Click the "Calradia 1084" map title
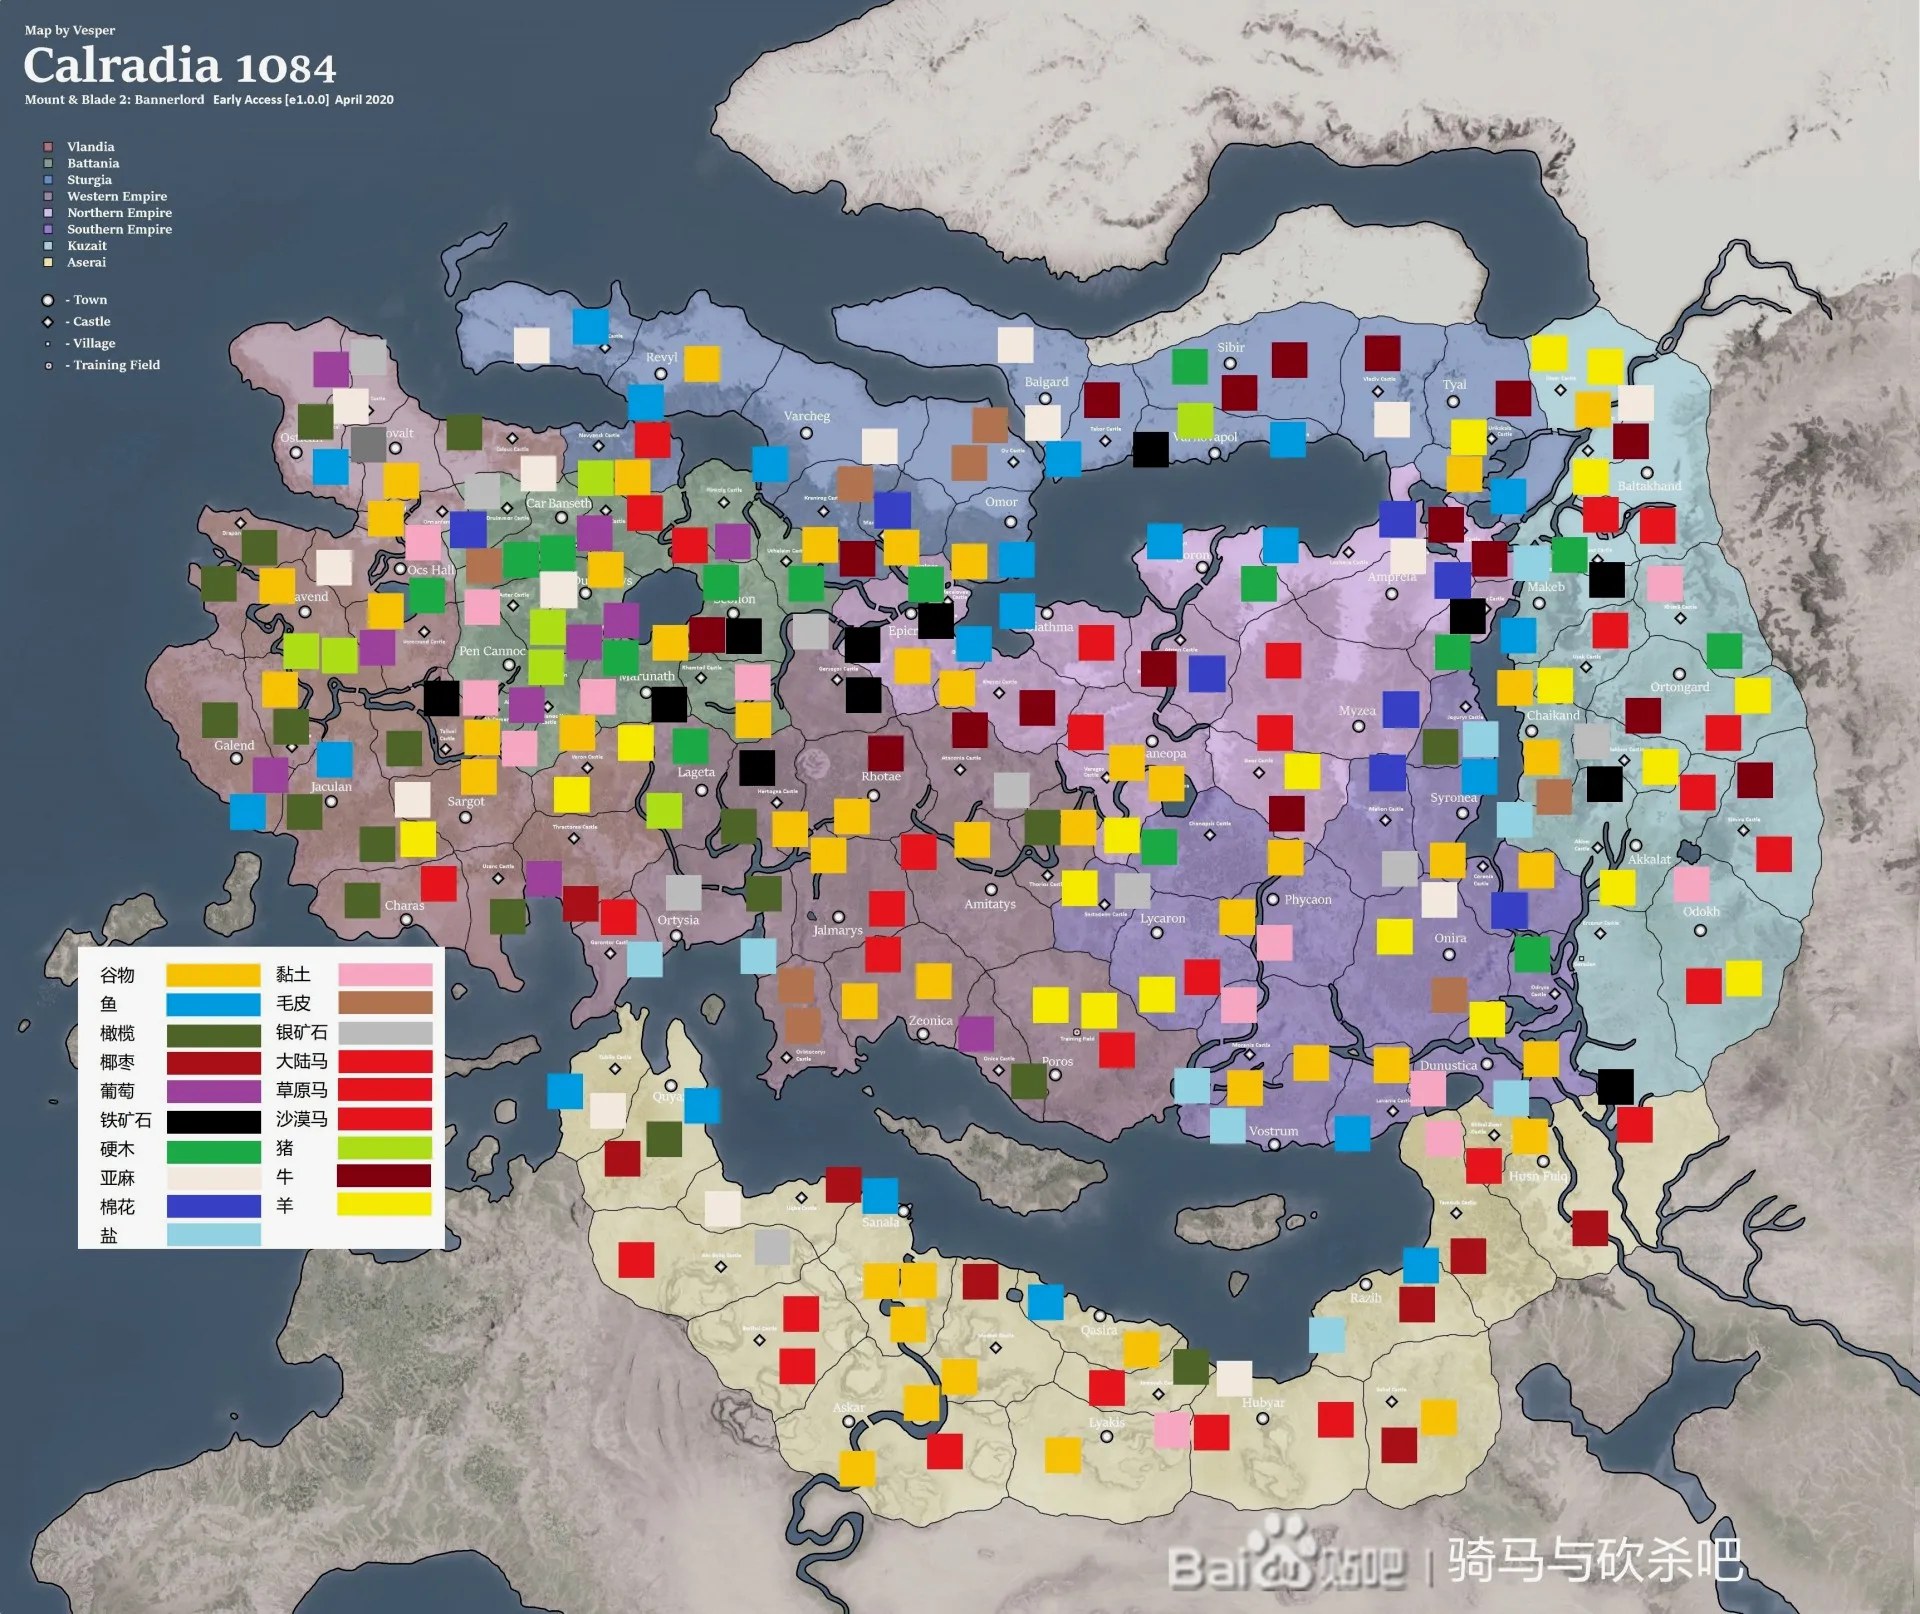This screenshot has height=1614, width=1920. [180, 66]
